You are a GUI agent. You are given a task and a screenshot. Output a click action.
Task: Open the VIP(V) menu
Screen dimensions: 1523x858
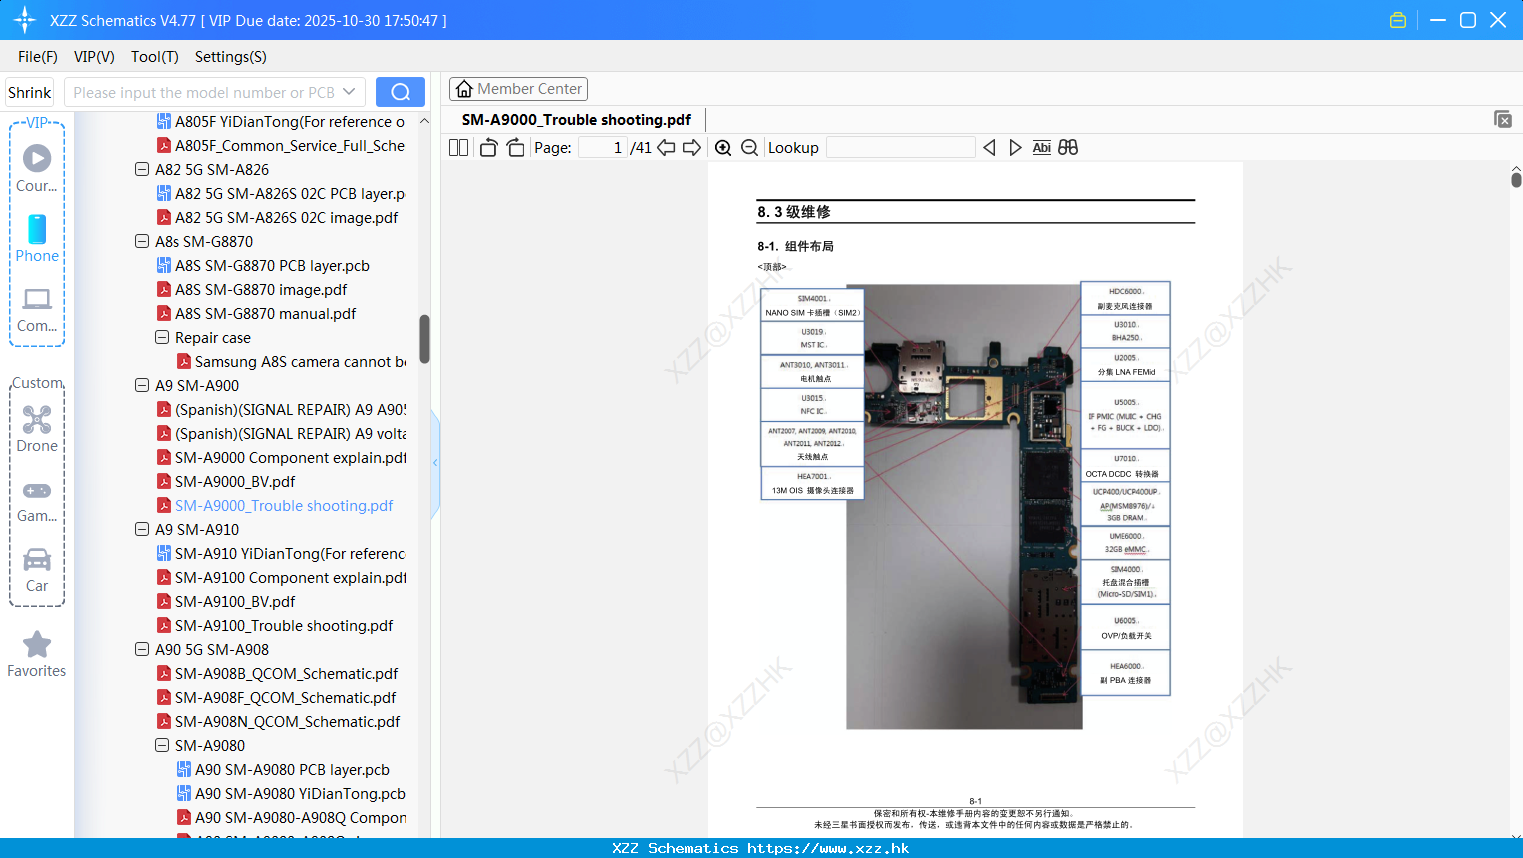click(94, 57)
